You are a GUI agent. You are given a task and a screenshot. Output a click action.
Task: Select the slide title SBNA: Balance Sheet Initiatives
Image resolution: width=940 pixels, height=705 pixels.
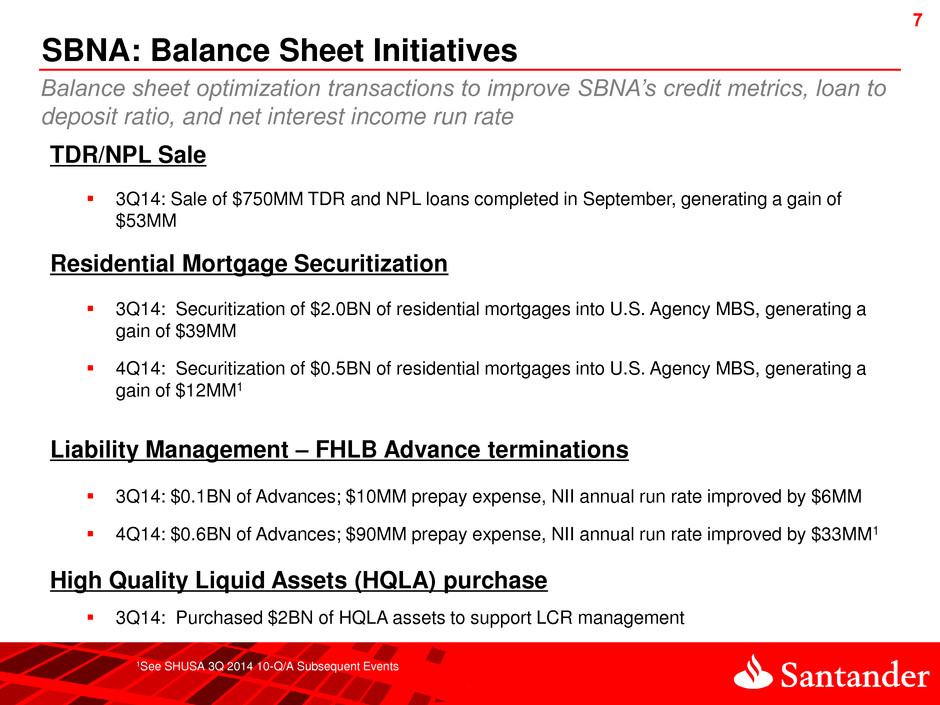pos(279,48)
